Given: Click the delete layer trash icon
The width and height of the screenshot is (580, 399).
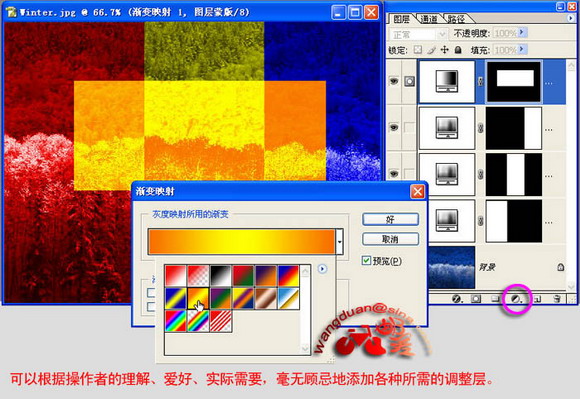Looking at the screenshot, I should click(x=557, y=298).
